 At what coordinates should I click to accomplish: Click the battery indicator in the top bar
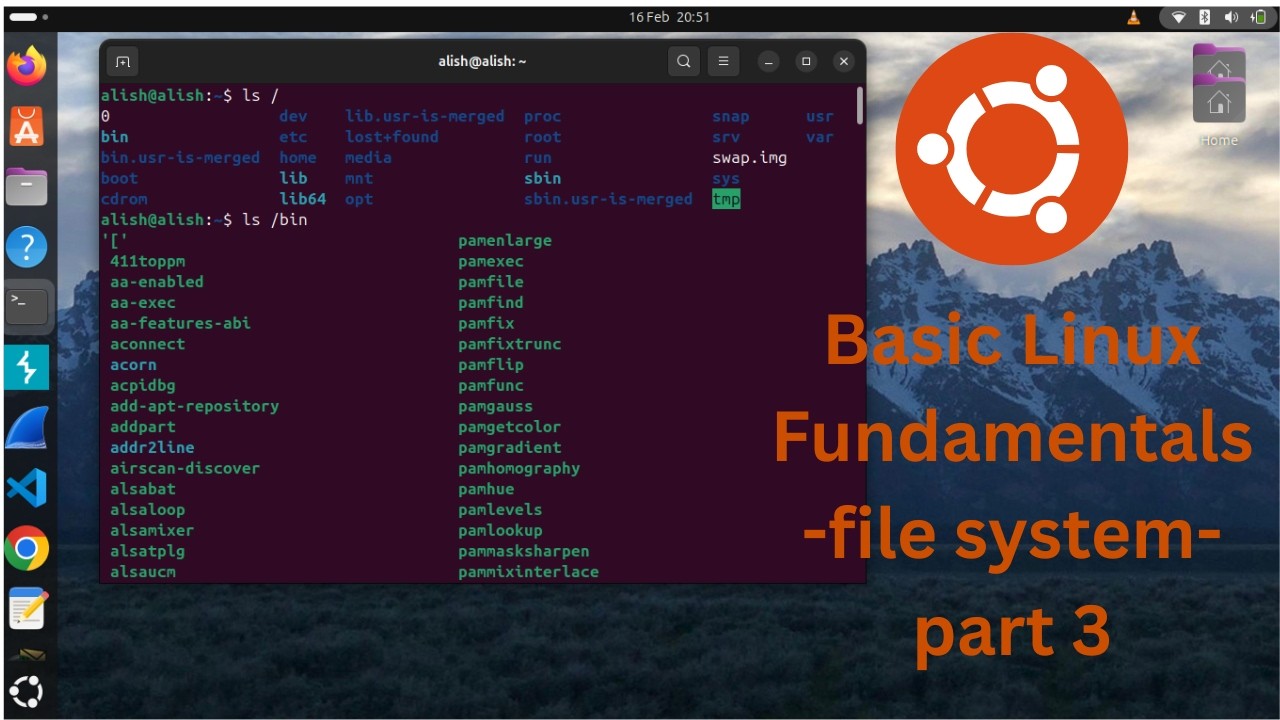[1258, 17]
